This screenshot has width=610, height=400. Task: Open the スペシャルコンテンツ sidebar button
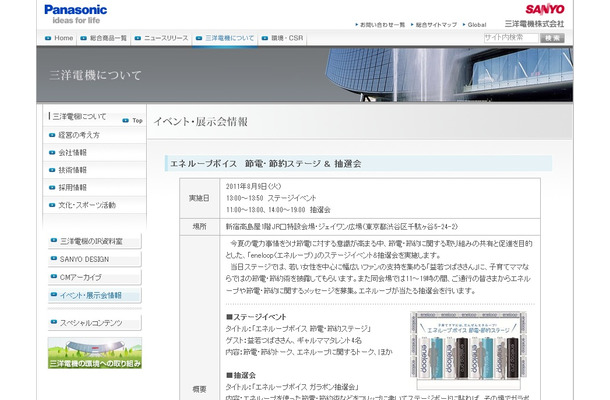pos(94,323)
